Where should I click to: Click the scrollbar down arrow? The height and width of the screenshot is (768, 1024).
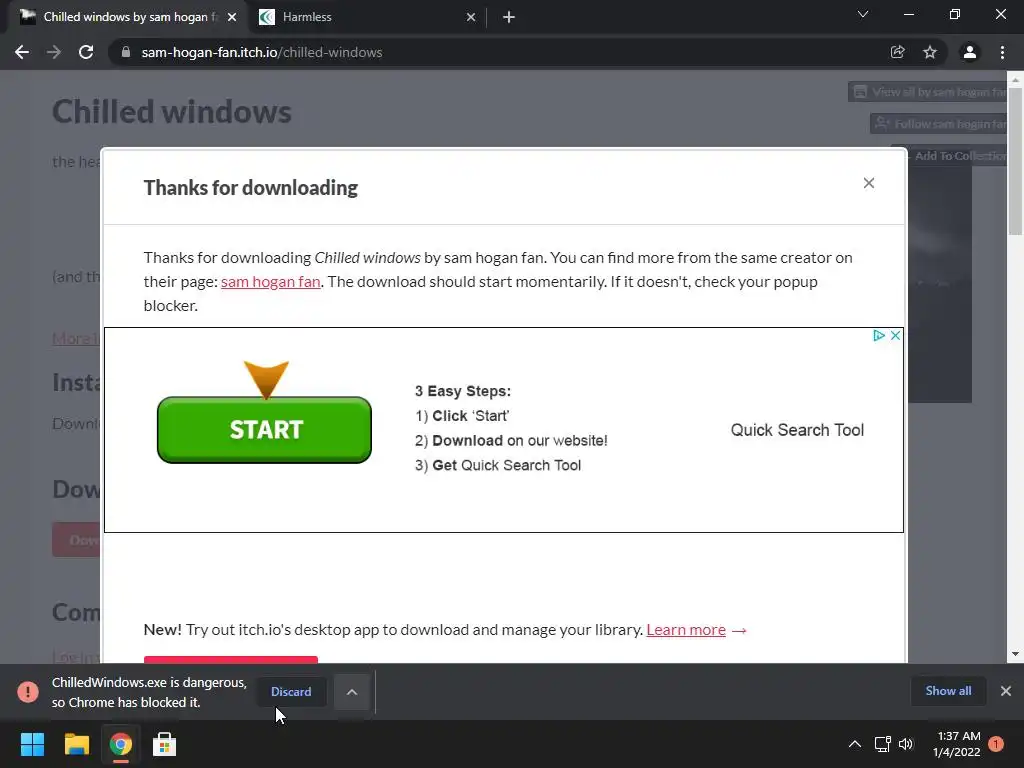1015,654
